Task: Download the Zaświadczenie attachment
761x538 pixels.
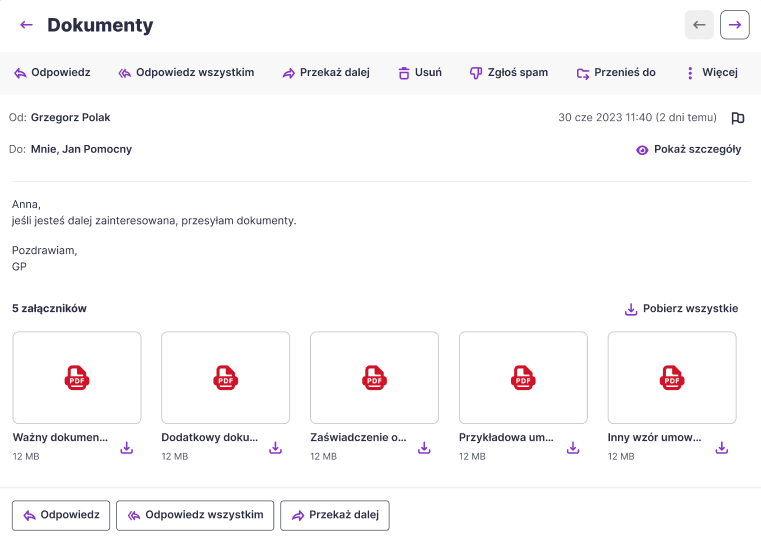Action: pos(424,448)
